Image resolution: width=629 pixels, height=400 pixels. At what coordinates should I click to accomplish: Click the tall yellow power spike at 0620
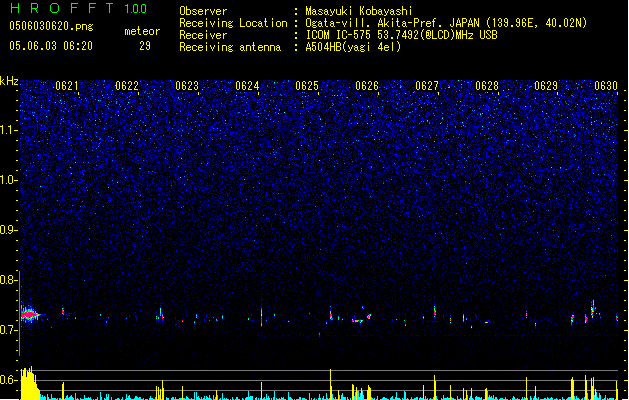[x=29, y=383]
